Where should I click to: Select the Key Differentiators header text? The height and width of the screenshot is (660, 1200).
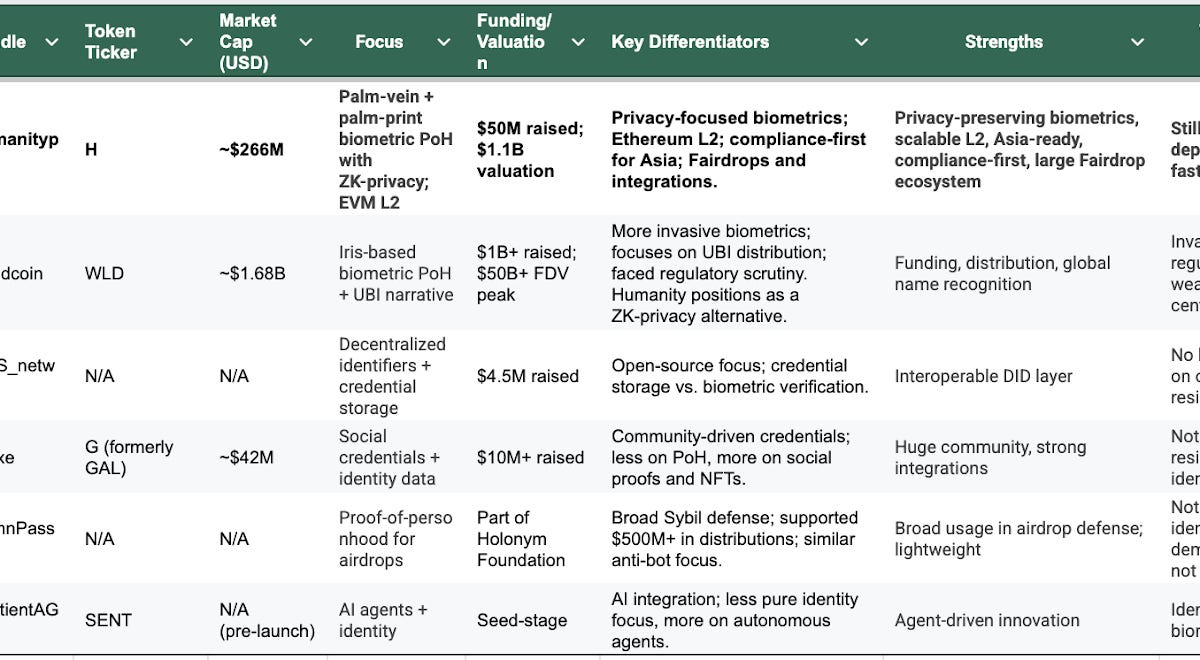tap(690, 42)
